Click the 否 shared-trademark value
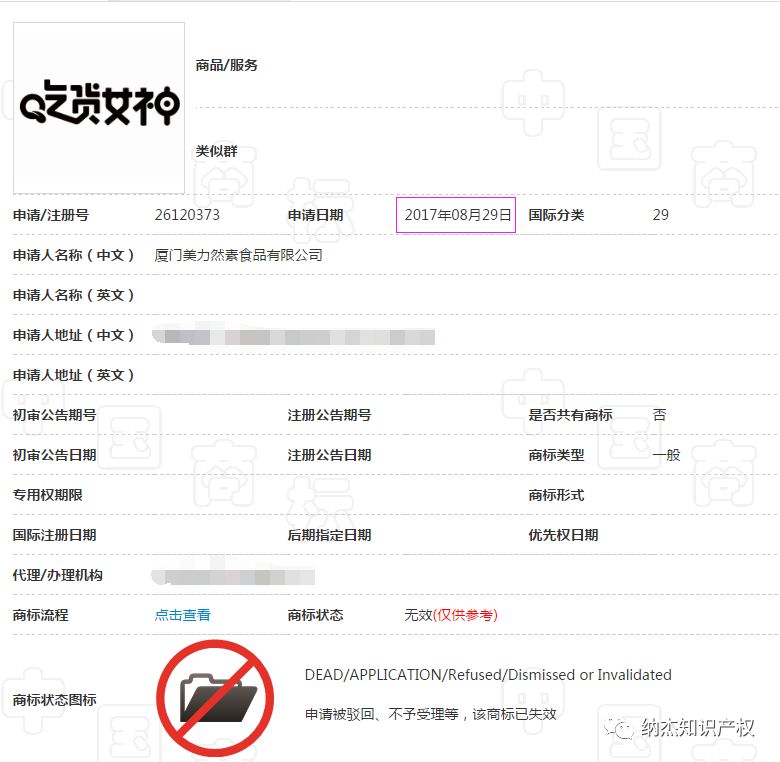Image resolution: width=780 pixels, height=762 pixels. 659,415
